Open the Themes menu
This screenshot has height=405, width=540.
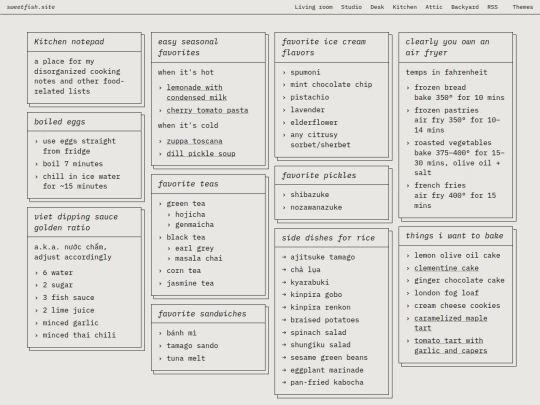(x=522, y=7)
